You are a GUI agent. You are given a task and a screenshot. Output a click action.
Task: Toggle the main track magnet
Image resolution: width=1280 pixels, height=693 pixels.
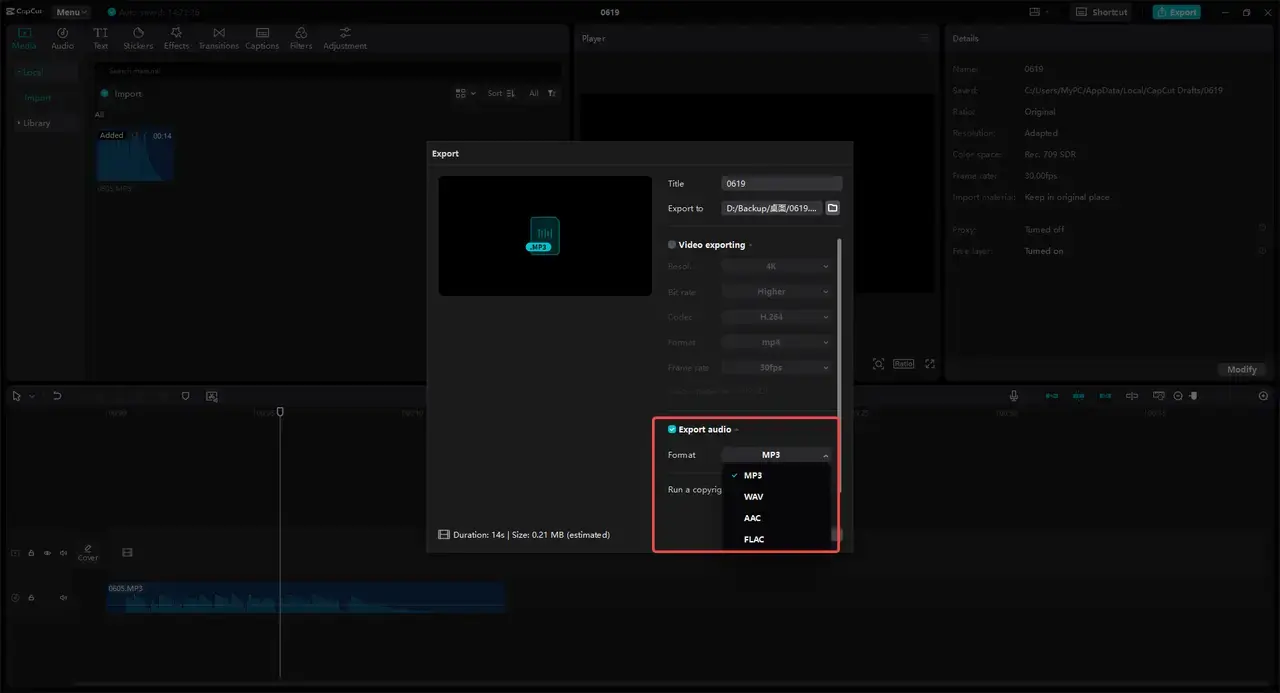1051,396
